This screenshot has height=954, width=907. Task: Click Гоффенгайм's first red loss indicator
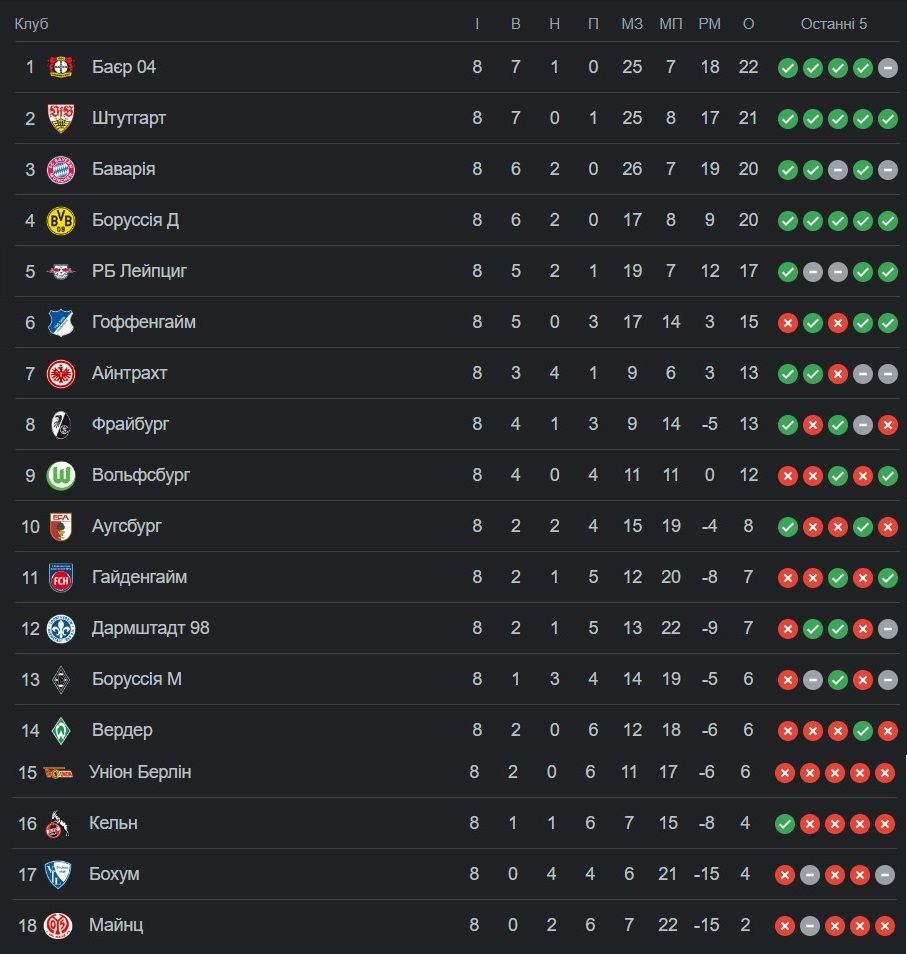click(788, 323)
